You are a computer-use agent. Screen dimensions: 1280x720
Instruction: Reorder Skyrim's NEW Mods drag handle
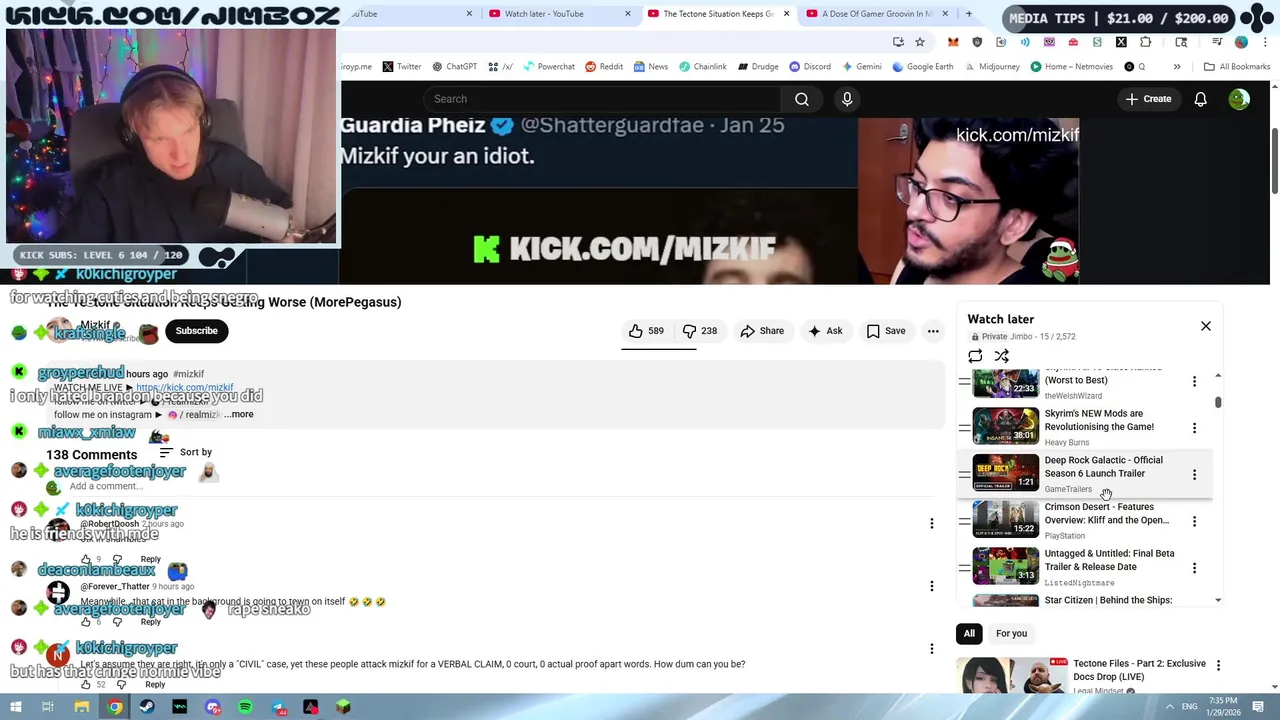tap(964, 428)
